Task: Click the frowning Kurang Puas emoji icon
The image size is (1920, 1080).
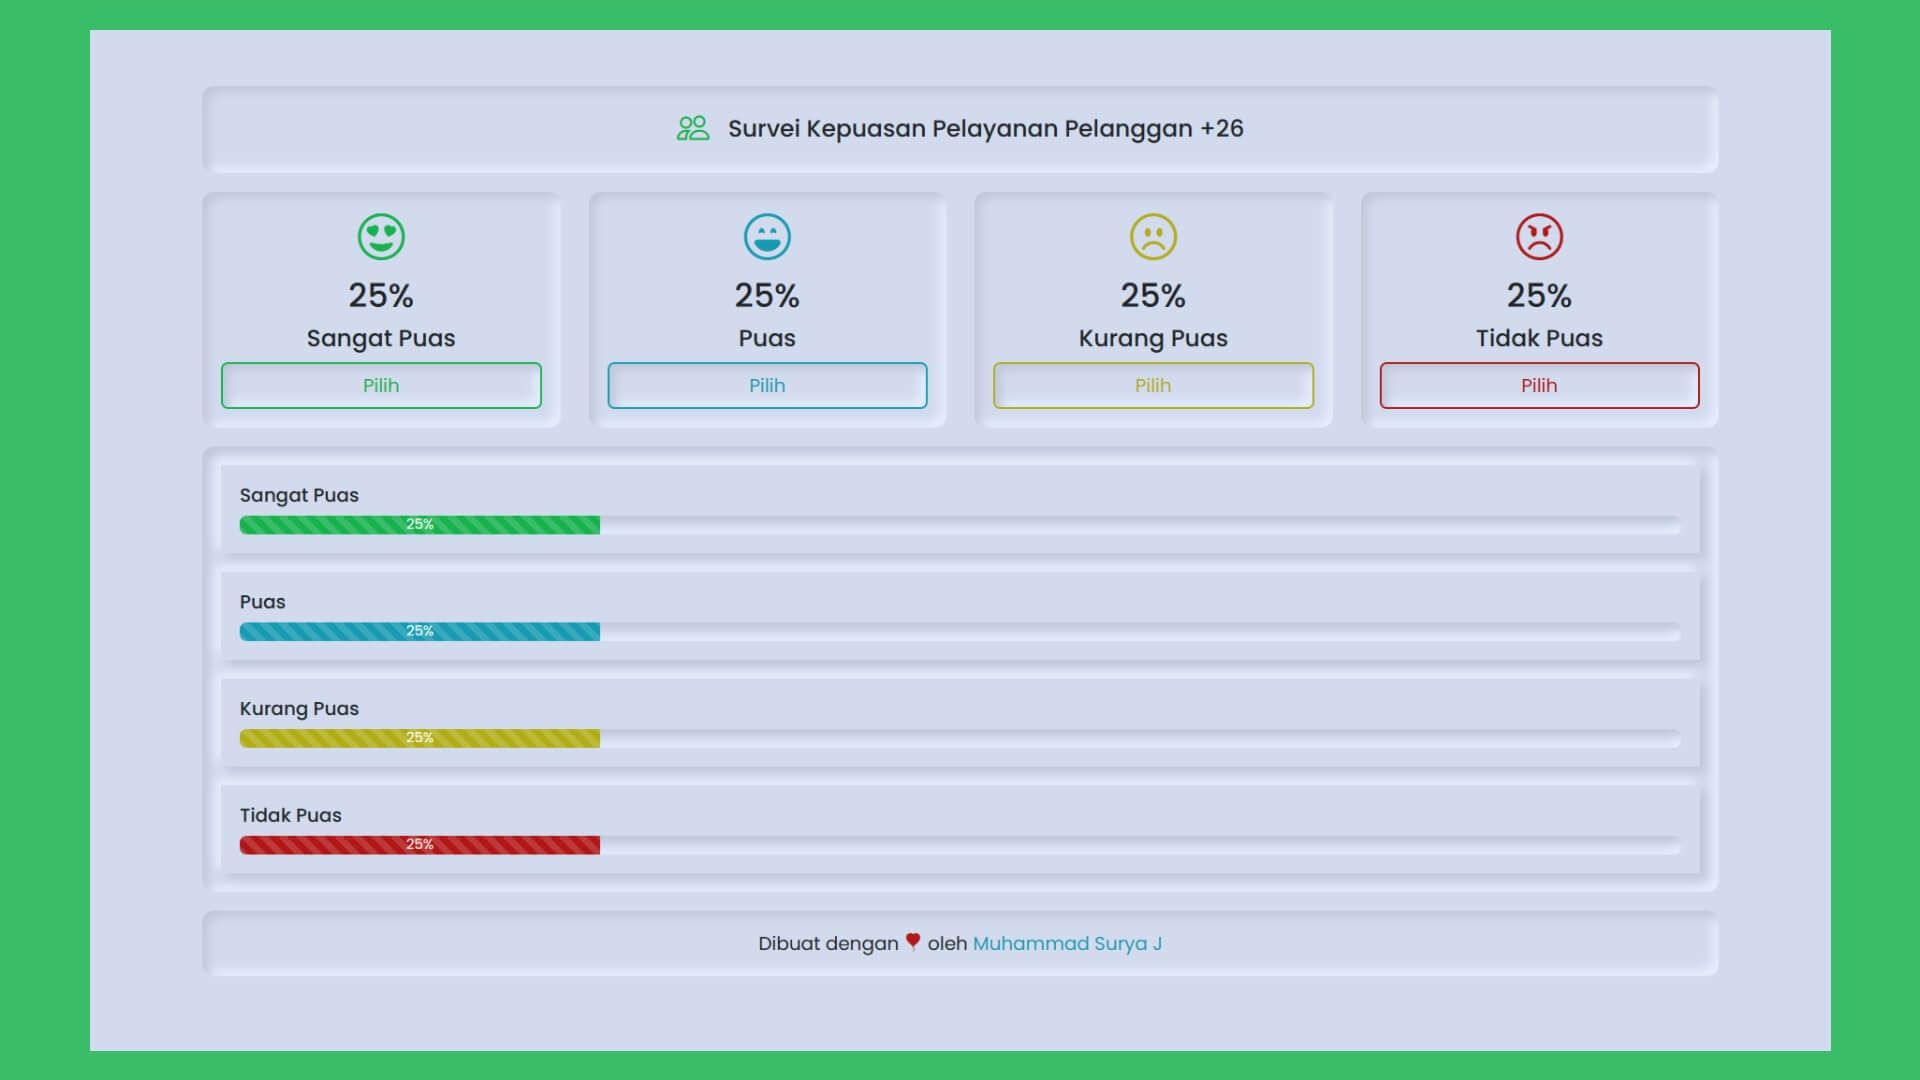Action: point(1153,237)
